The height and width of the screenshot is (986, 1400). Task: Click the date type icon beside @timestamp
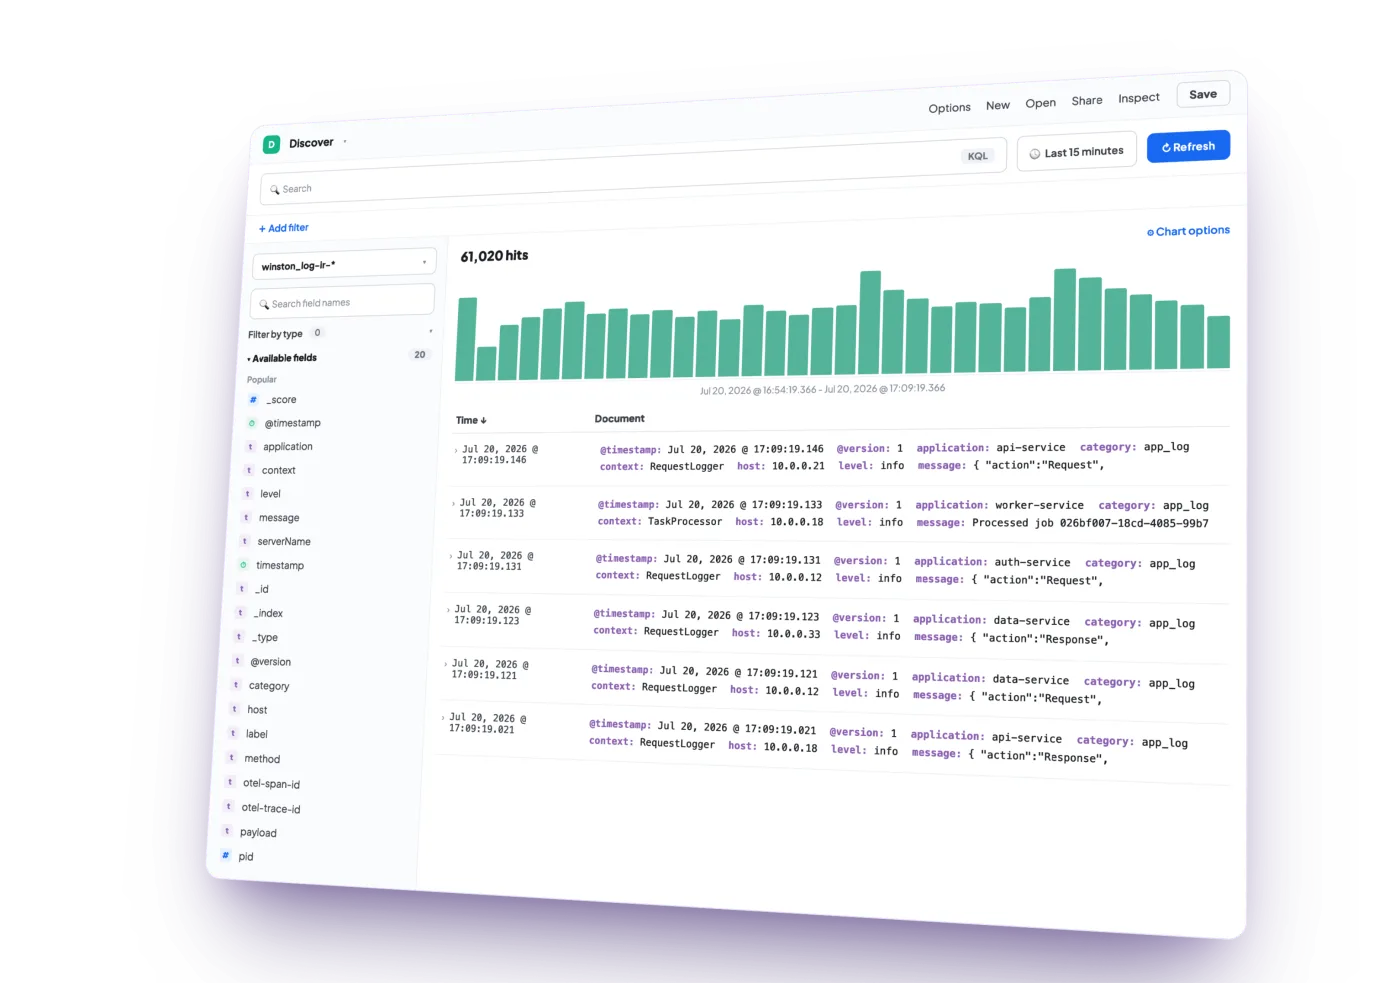pyautogui.click(x=252, y=423)
